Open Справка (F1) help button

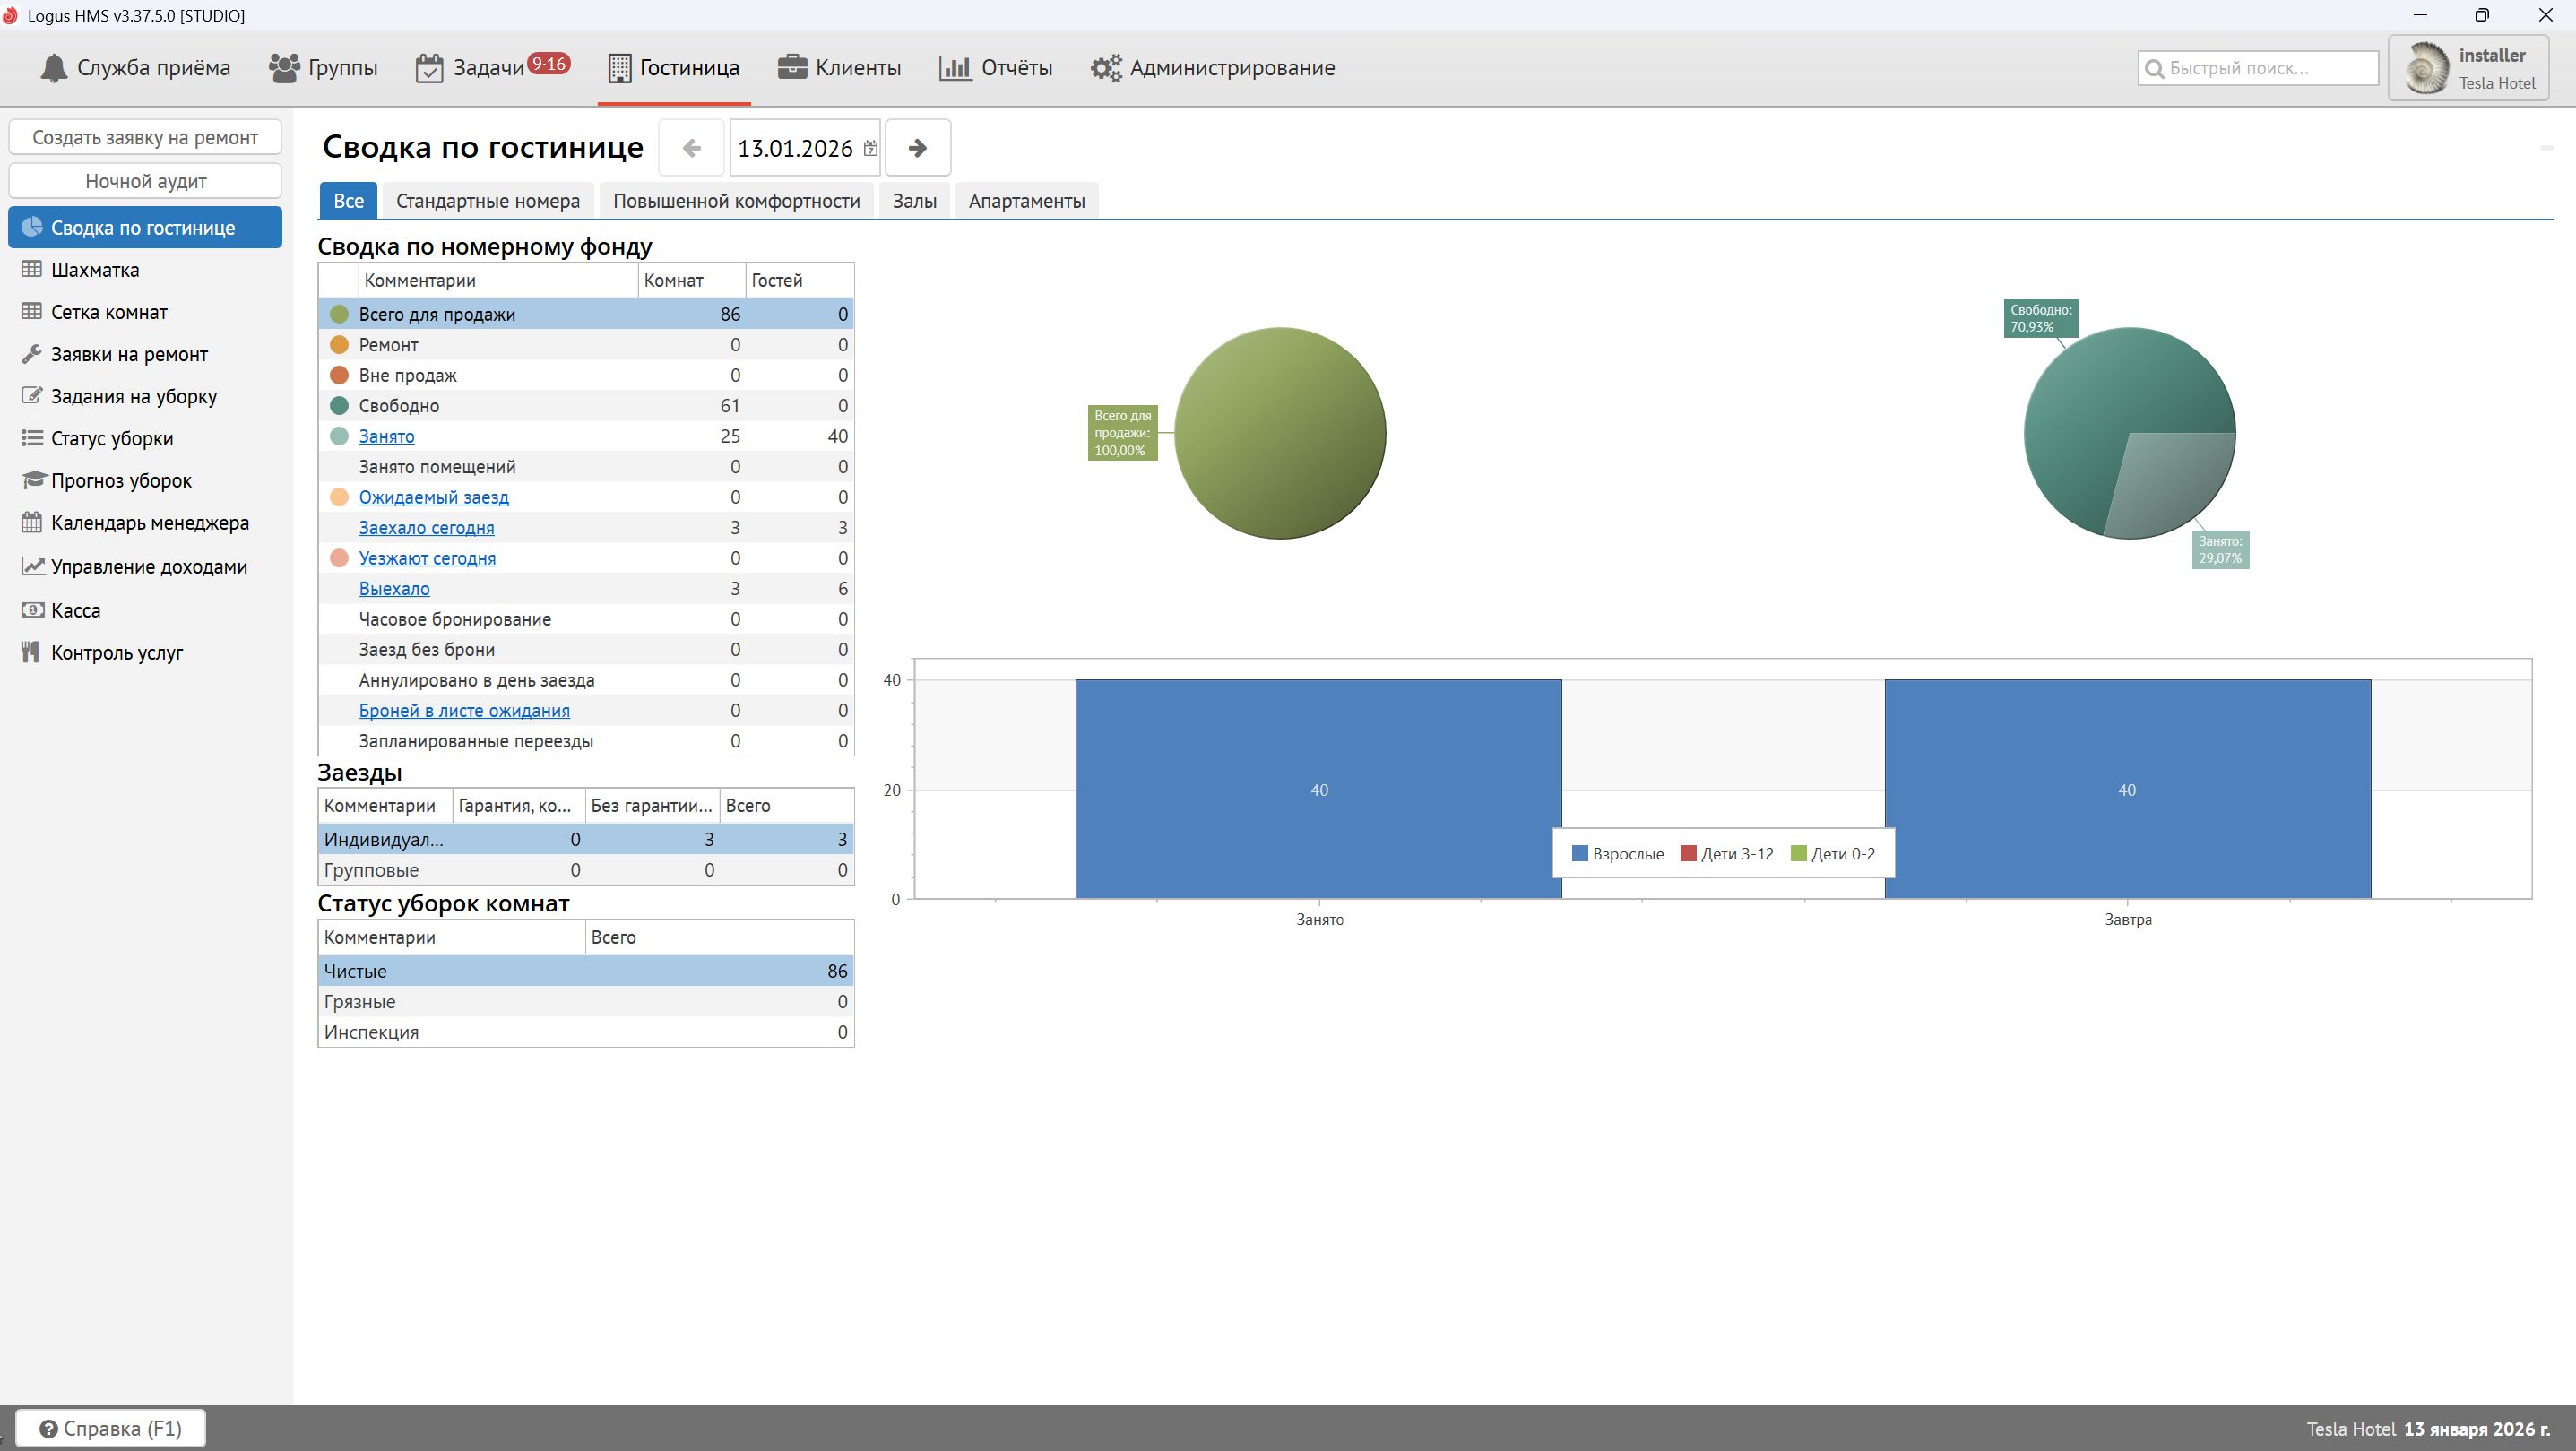[110, 1428]
